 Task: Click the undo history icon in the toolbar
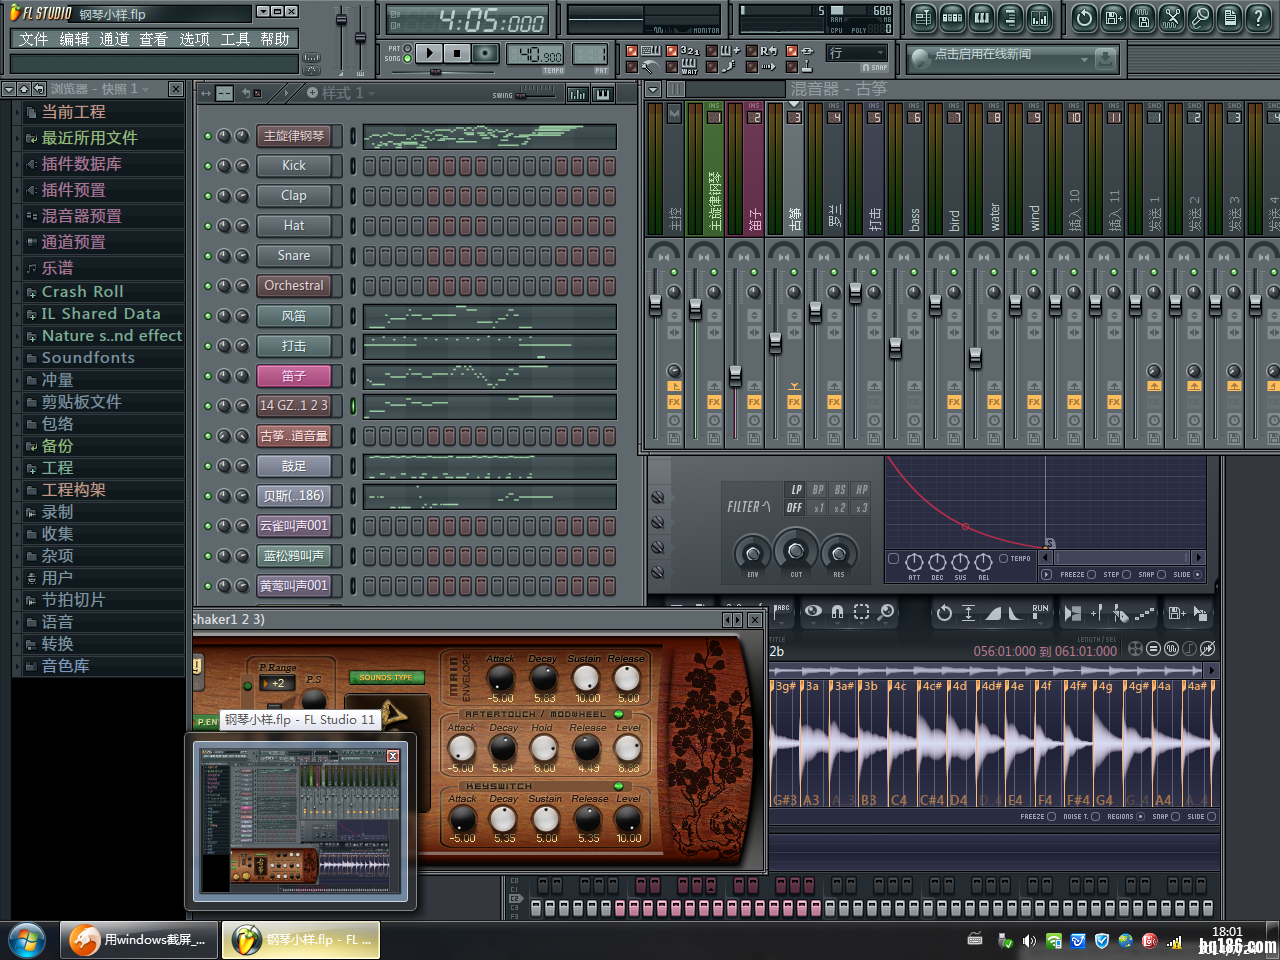(x=1084, y=18)
